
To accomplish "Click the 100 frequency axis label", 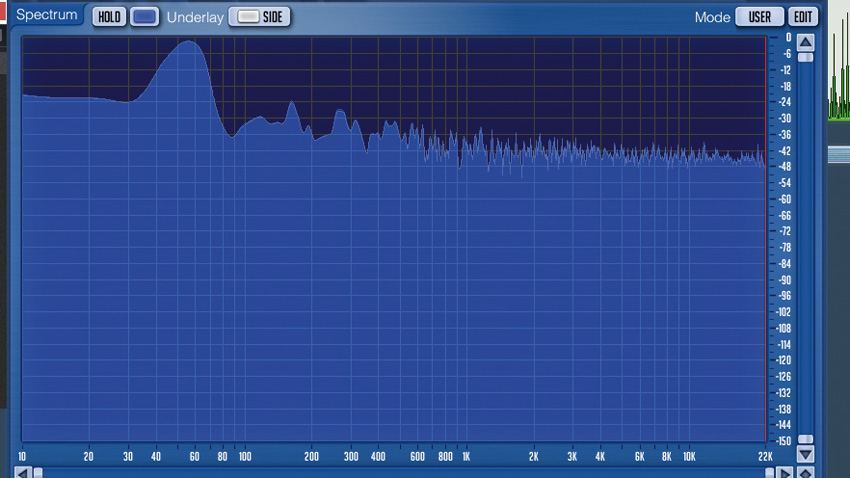I will [x=245, y=457].
